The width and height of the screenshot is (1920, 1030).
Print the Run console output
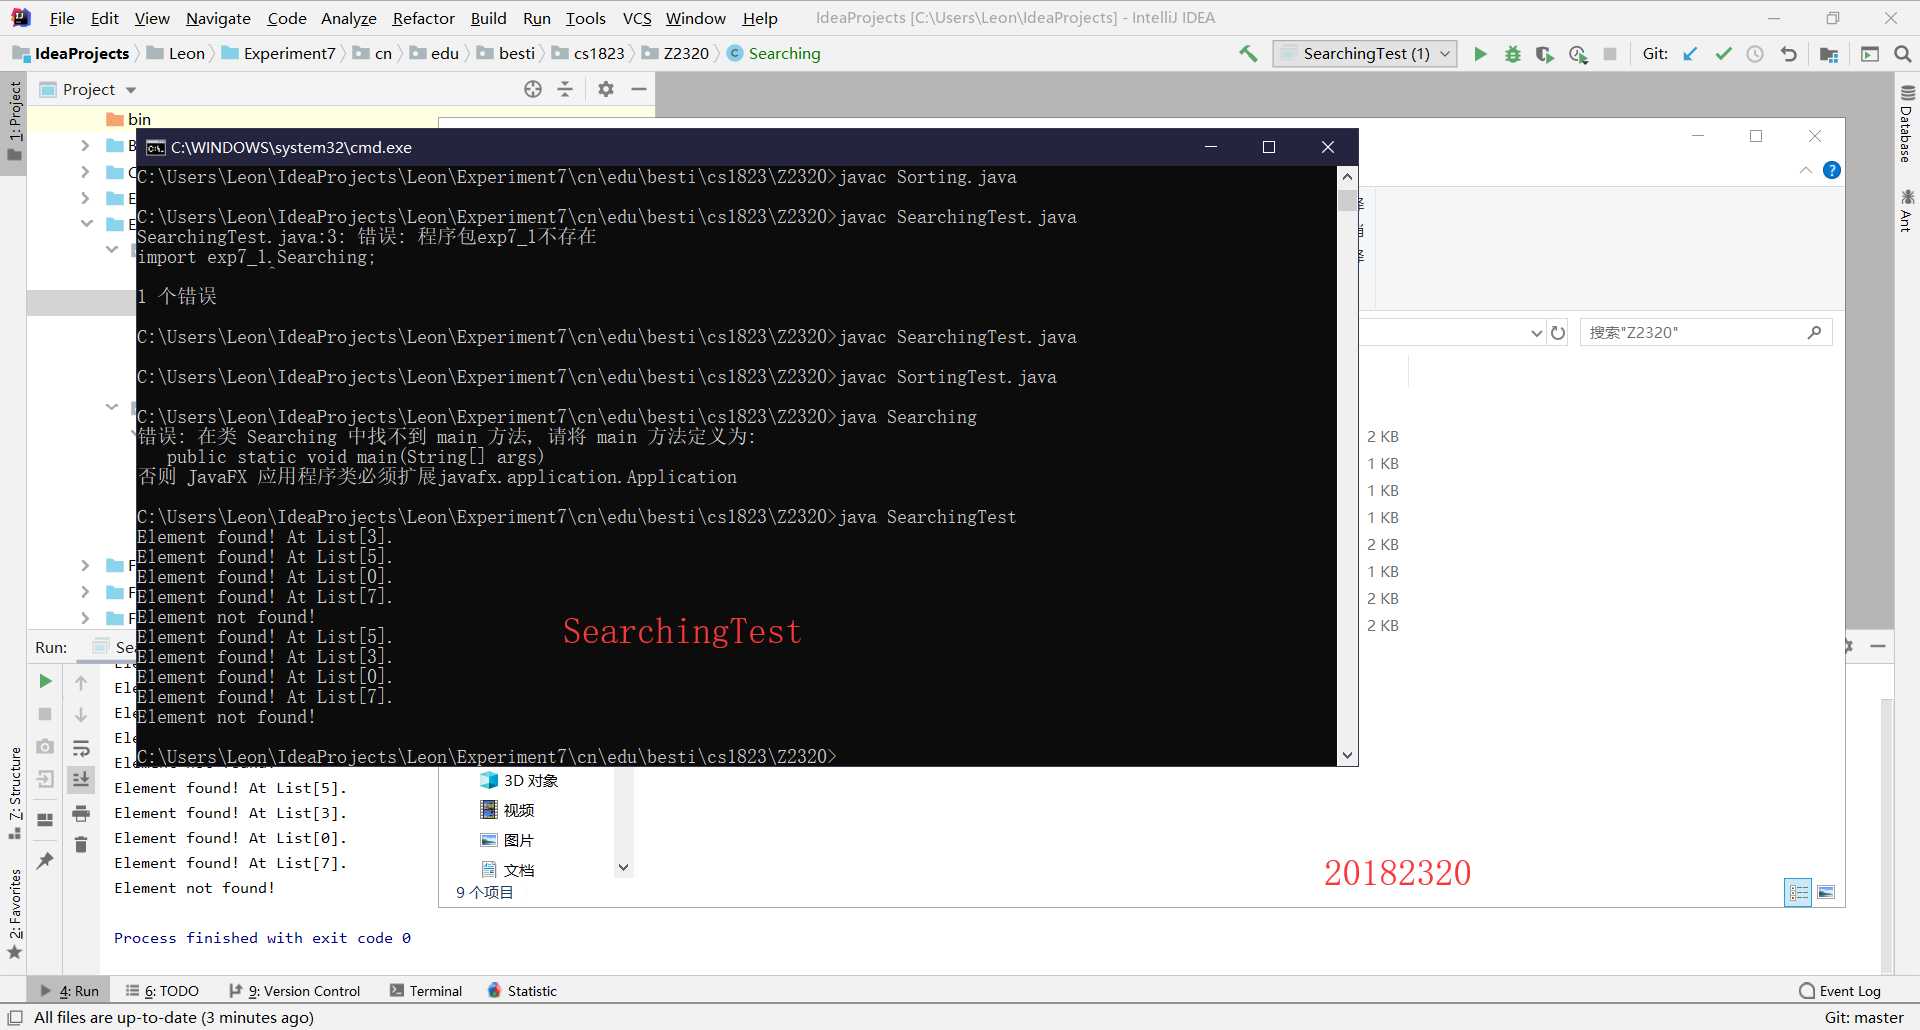81,813
